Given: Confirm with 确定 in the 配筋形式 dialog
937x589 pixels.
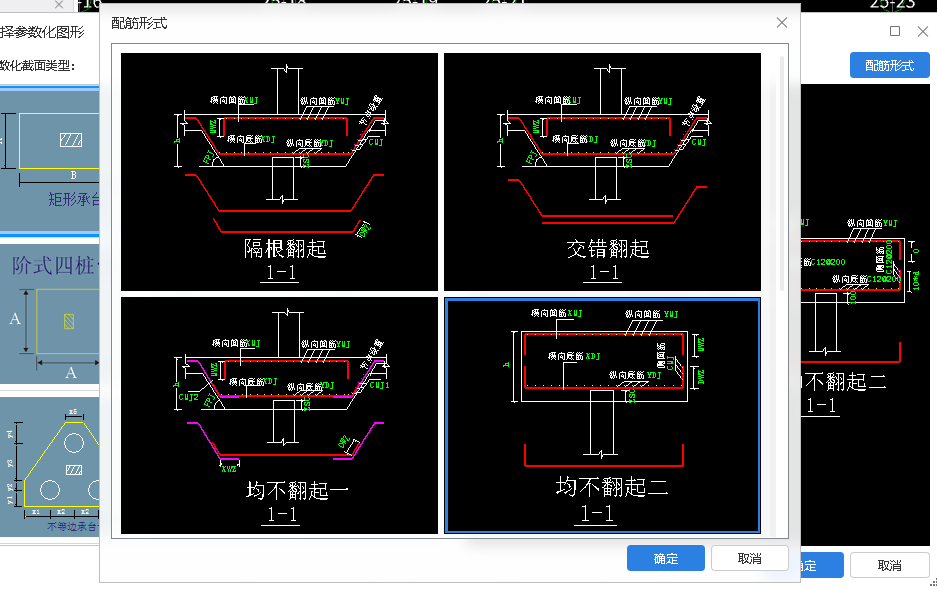Looking at the screenshot, I should tap(666, 558).
